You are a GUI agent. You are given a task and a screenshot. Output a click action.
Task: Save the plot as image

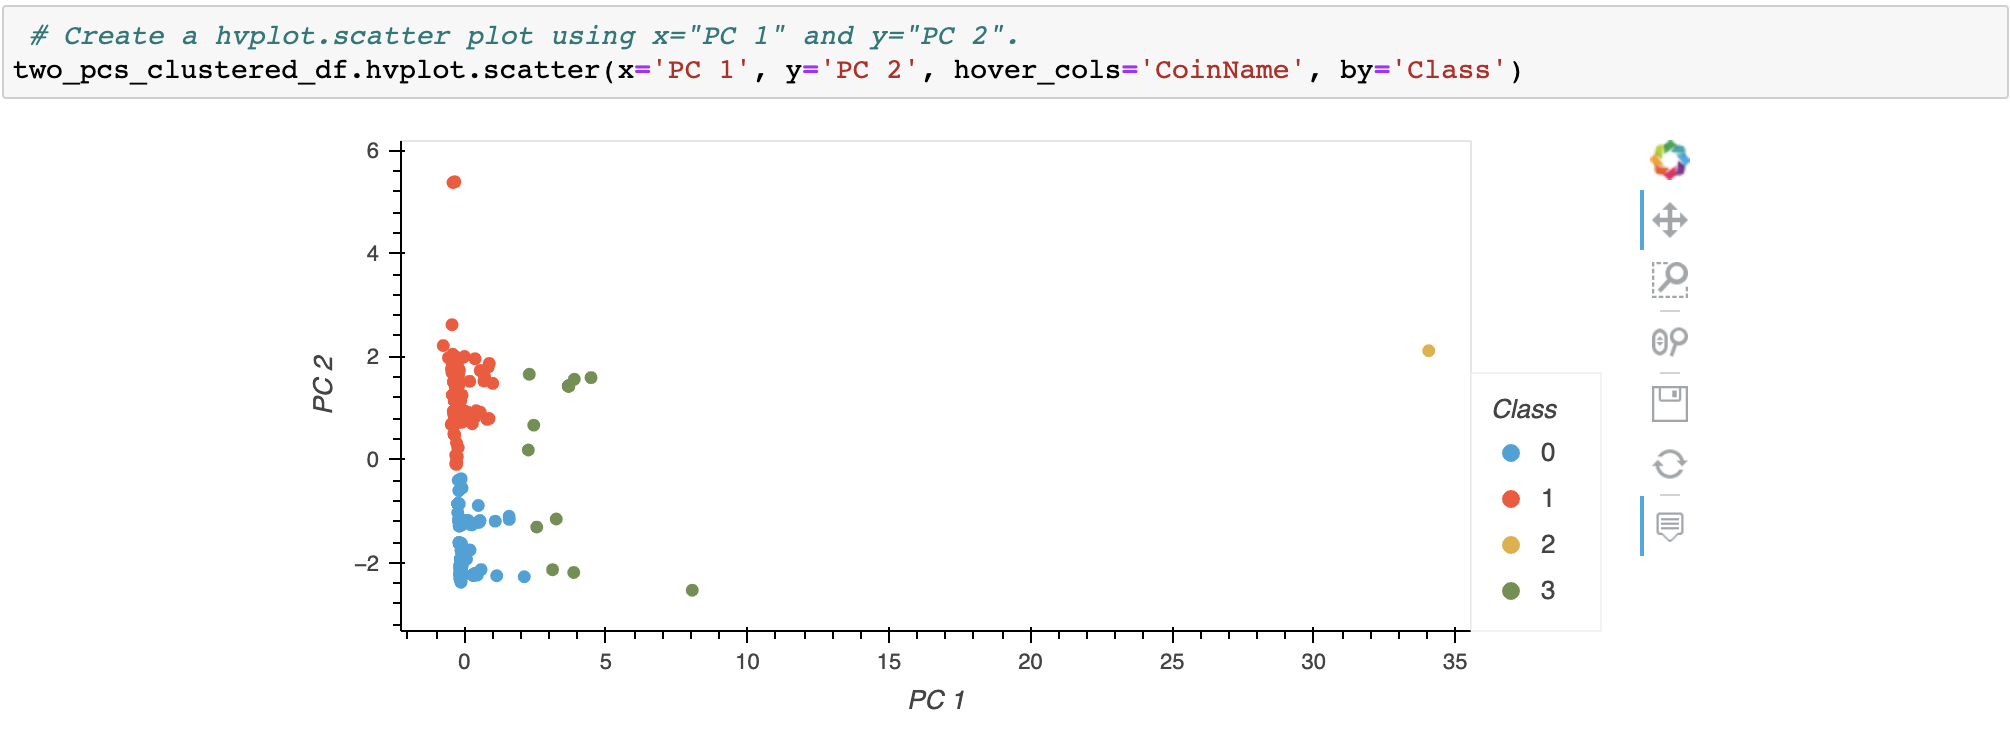1669,404
